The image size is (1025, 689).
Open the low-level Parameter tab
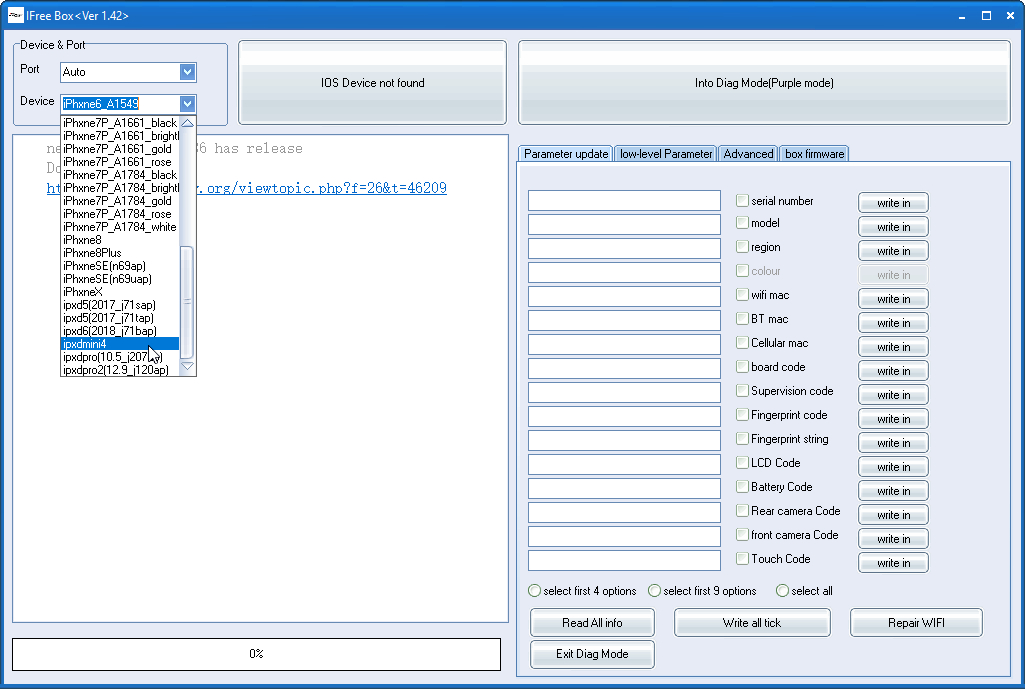click(666, 154)
